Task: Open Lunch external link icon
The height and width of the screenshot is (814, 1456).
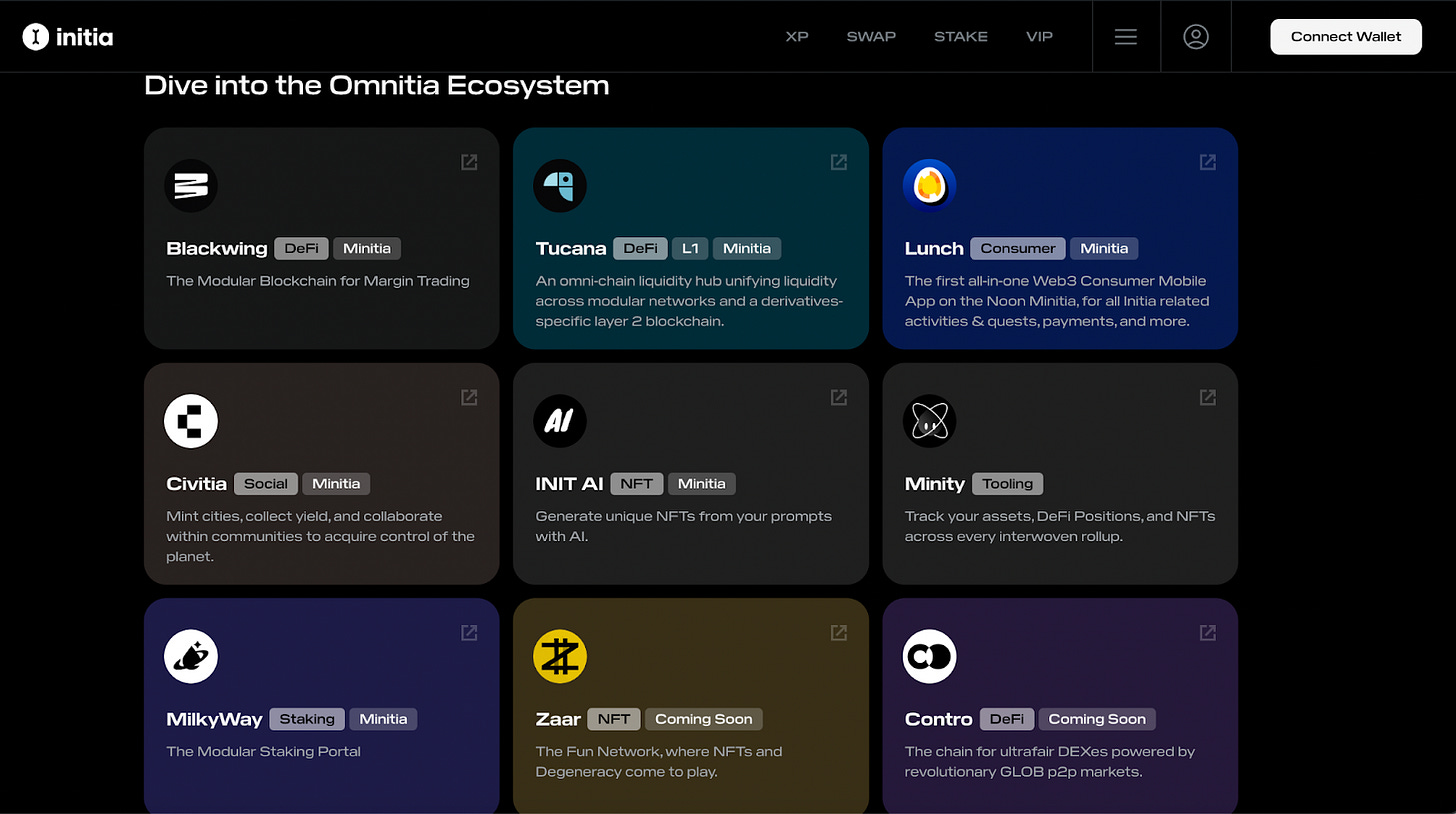Action: (1208, 162)
